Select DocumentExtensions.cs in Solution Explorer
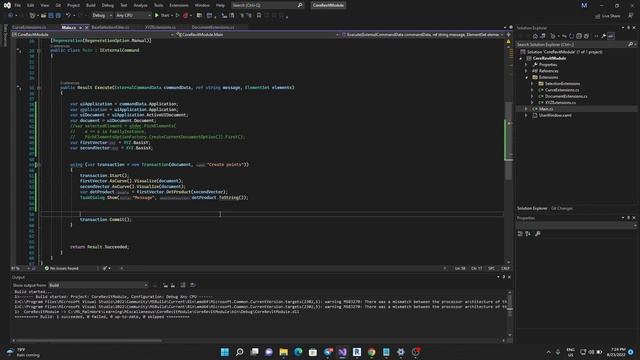Viewport: 640px width, 360px height. (566, 96)
